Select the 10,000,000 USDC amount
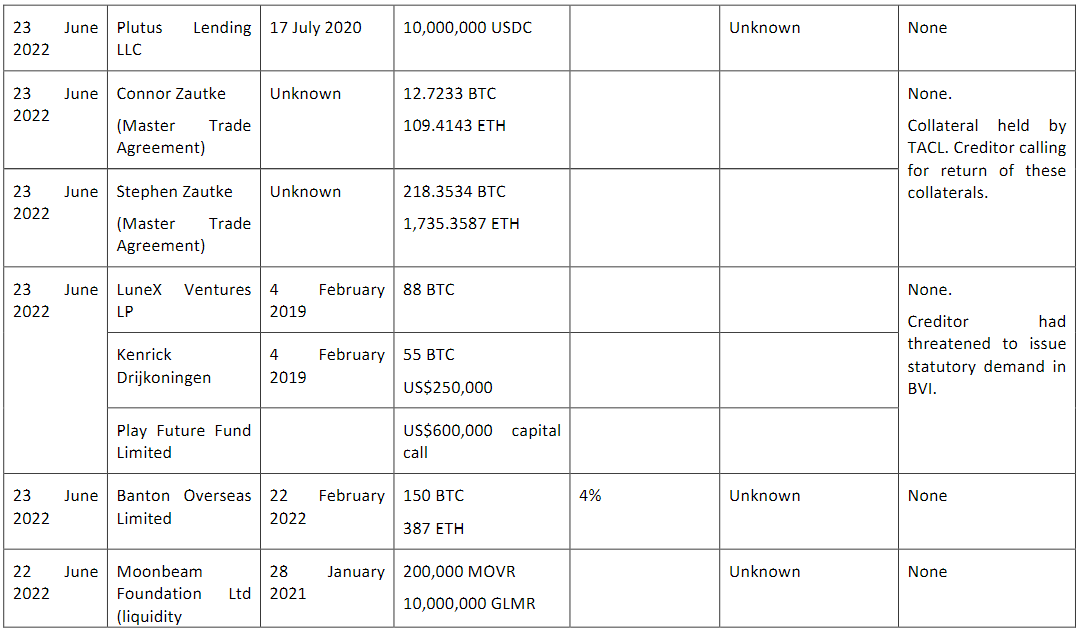The width and height of the screenshot is (1079, 629). tap(467, 28)
